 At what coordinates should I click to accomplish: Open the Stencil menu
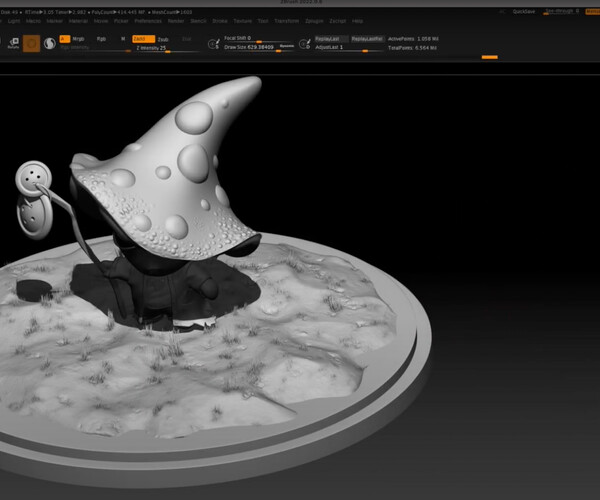click(199, 21)
